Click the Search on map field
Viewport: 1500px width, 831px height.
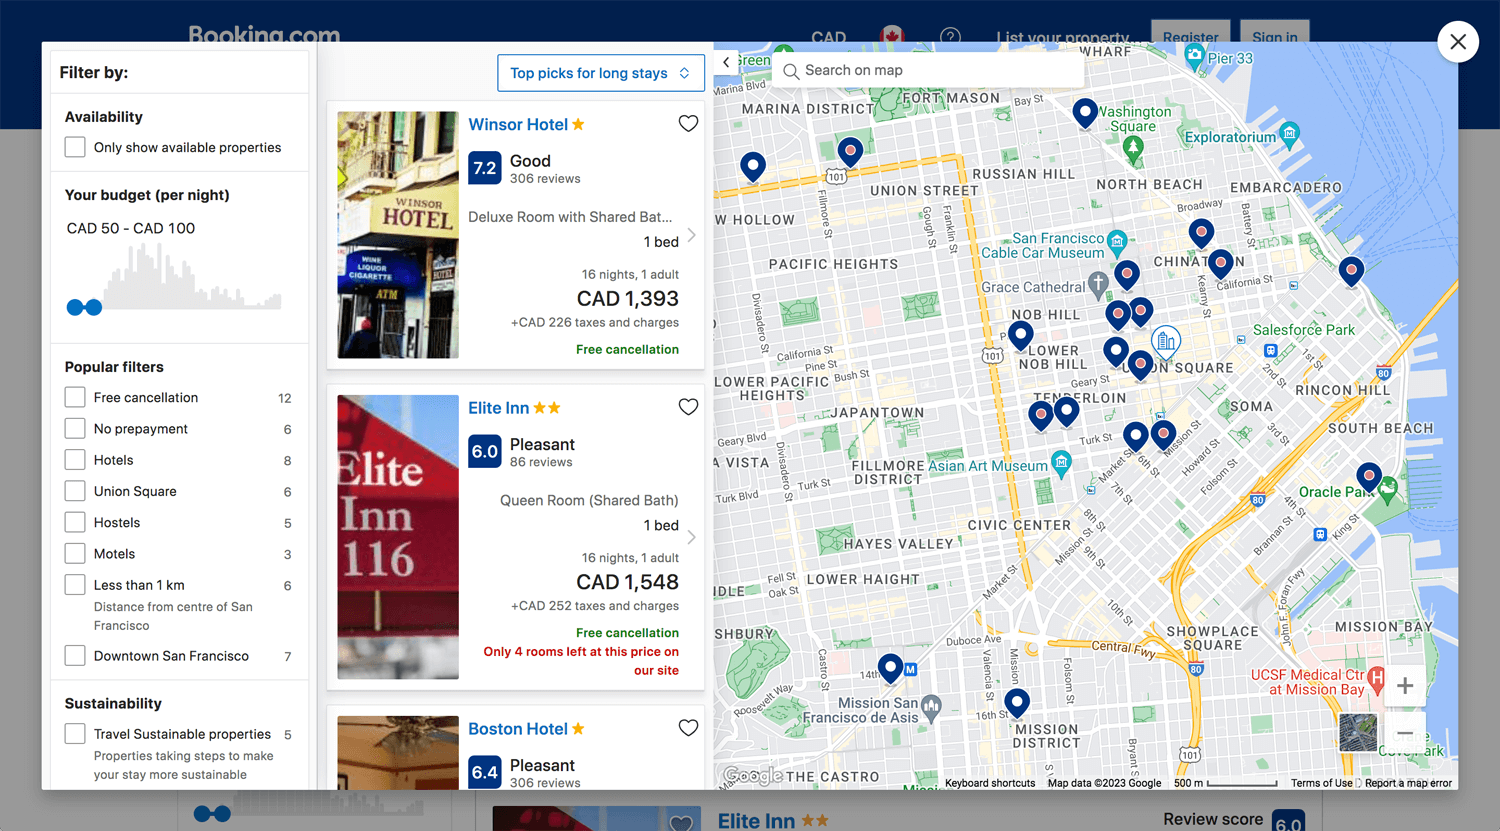(x=930, y=70)
